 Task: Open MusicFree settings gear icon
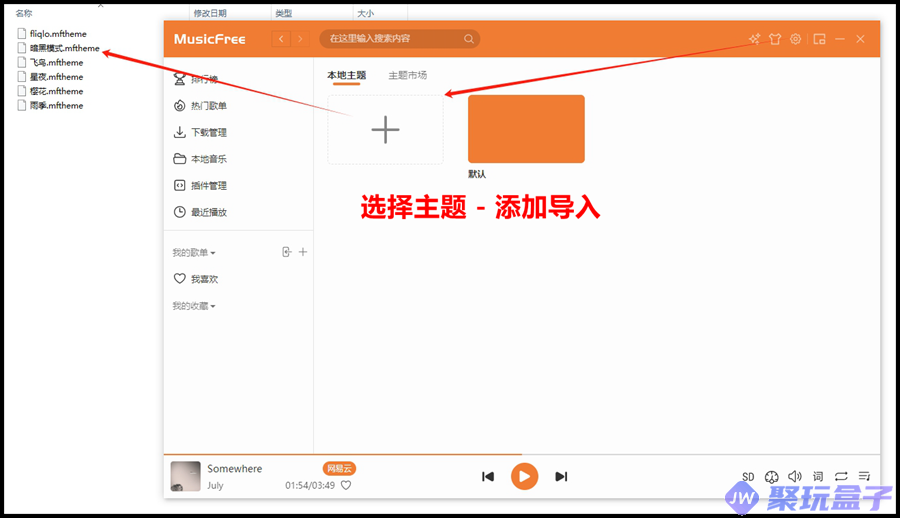[795, 39]
